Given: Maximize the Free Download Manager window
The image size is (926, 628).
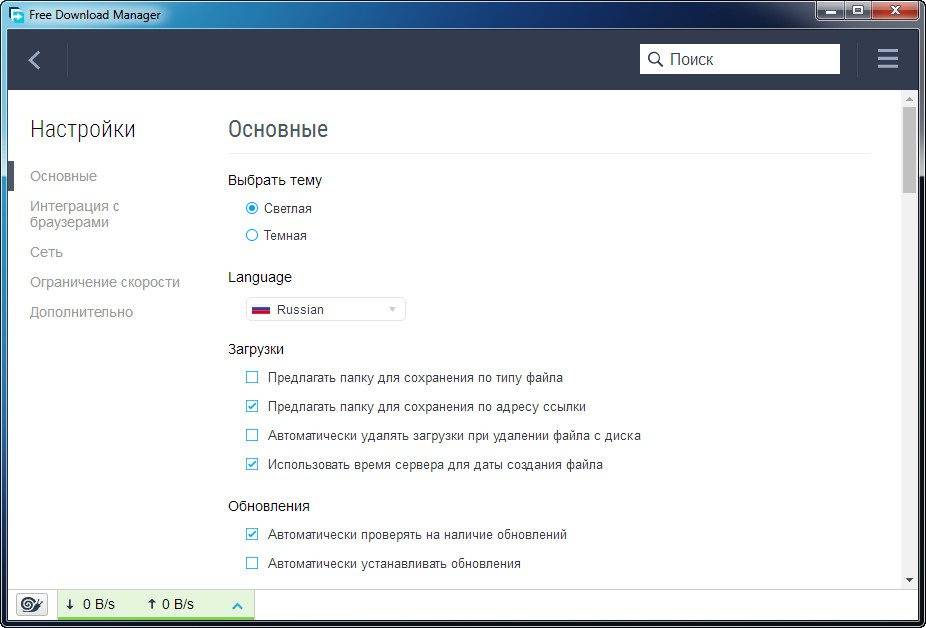Looking at the screenshot, I should 857,10.
